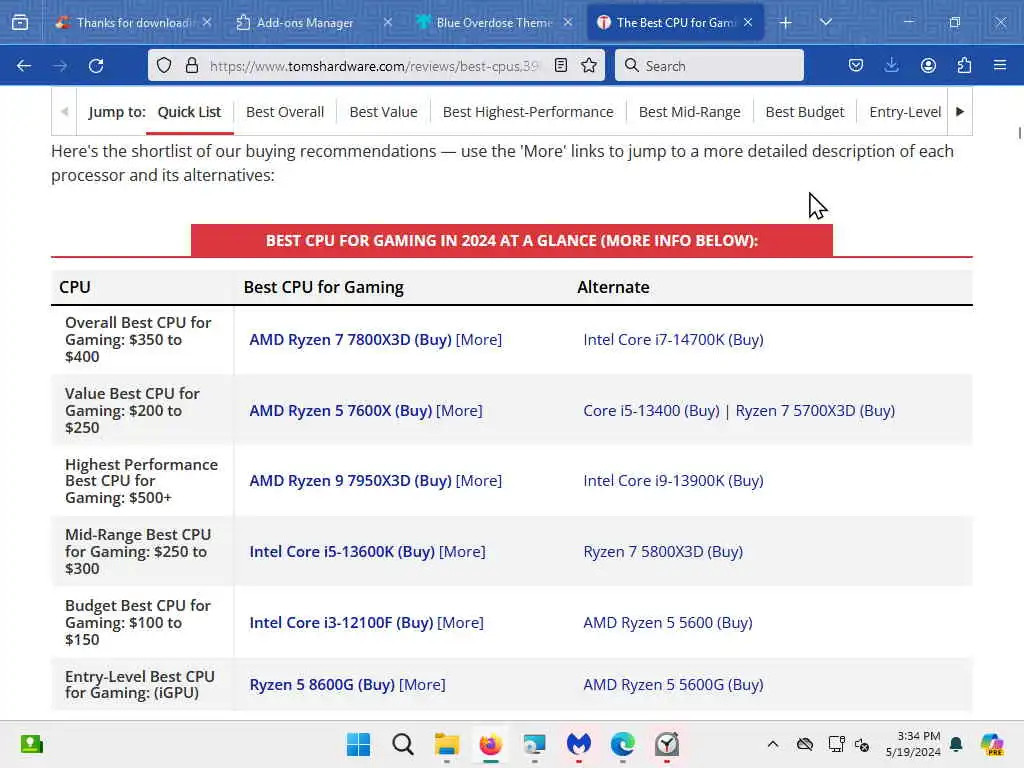This screenshot has width=1024, height=768.
Task: Switch to Add-ons Manager tab
Action: 305,23
